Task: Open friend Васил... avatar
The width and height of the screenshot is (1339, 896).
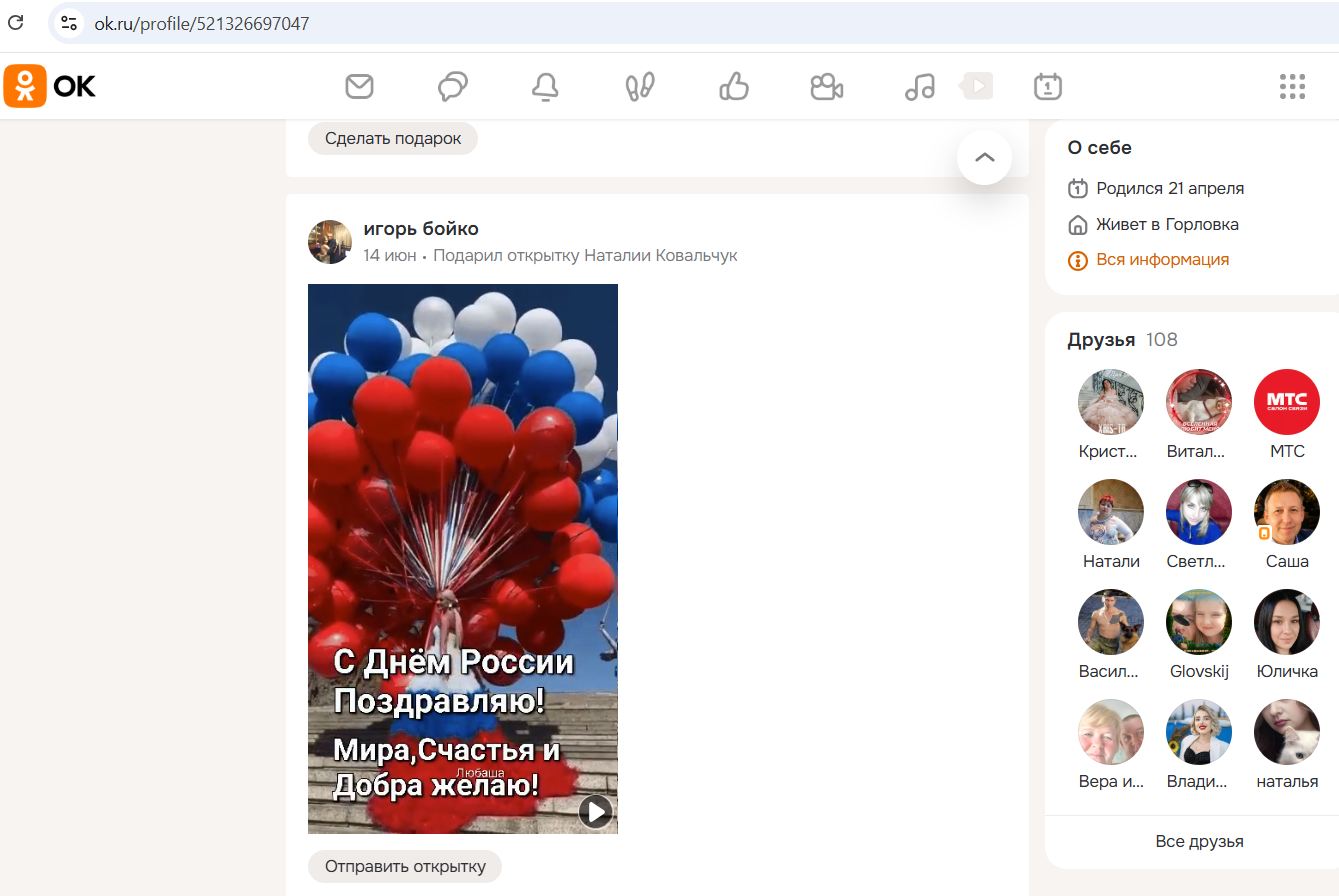Action: pyautogui.click(x=1111, y=622)
